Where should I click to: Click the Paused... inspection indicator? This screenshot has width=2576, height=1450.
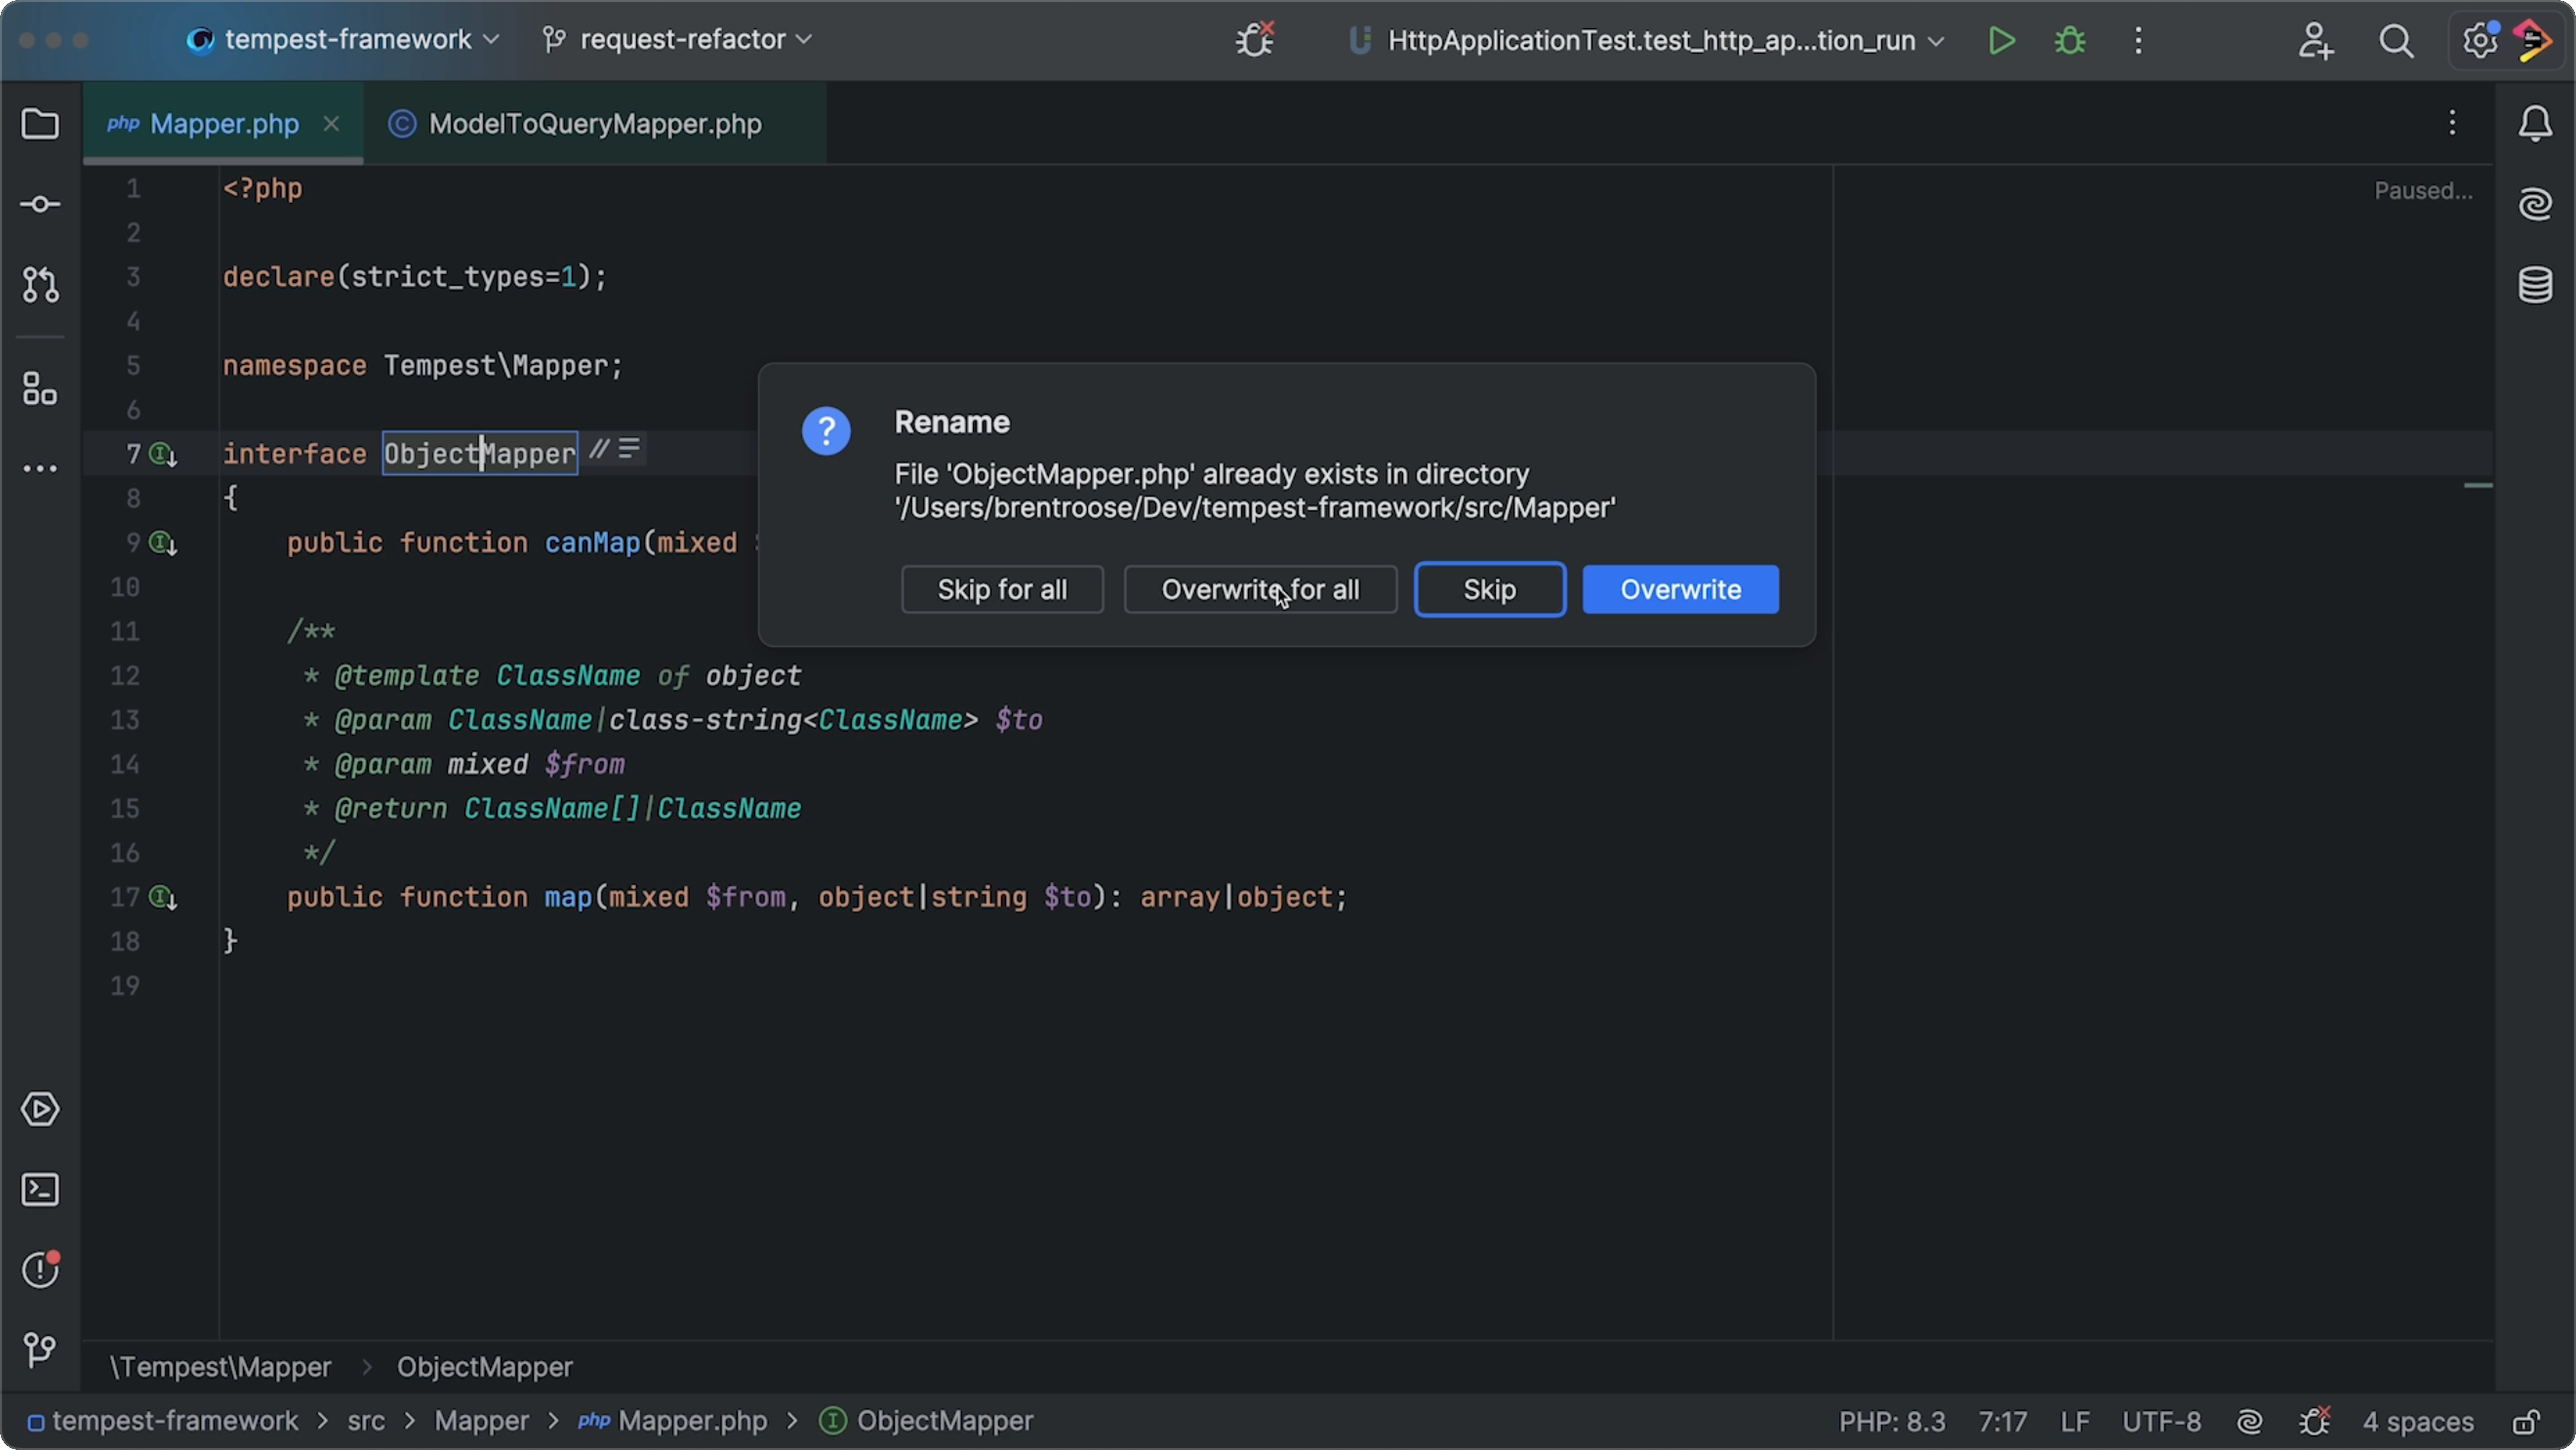[x=2423, y=191]
